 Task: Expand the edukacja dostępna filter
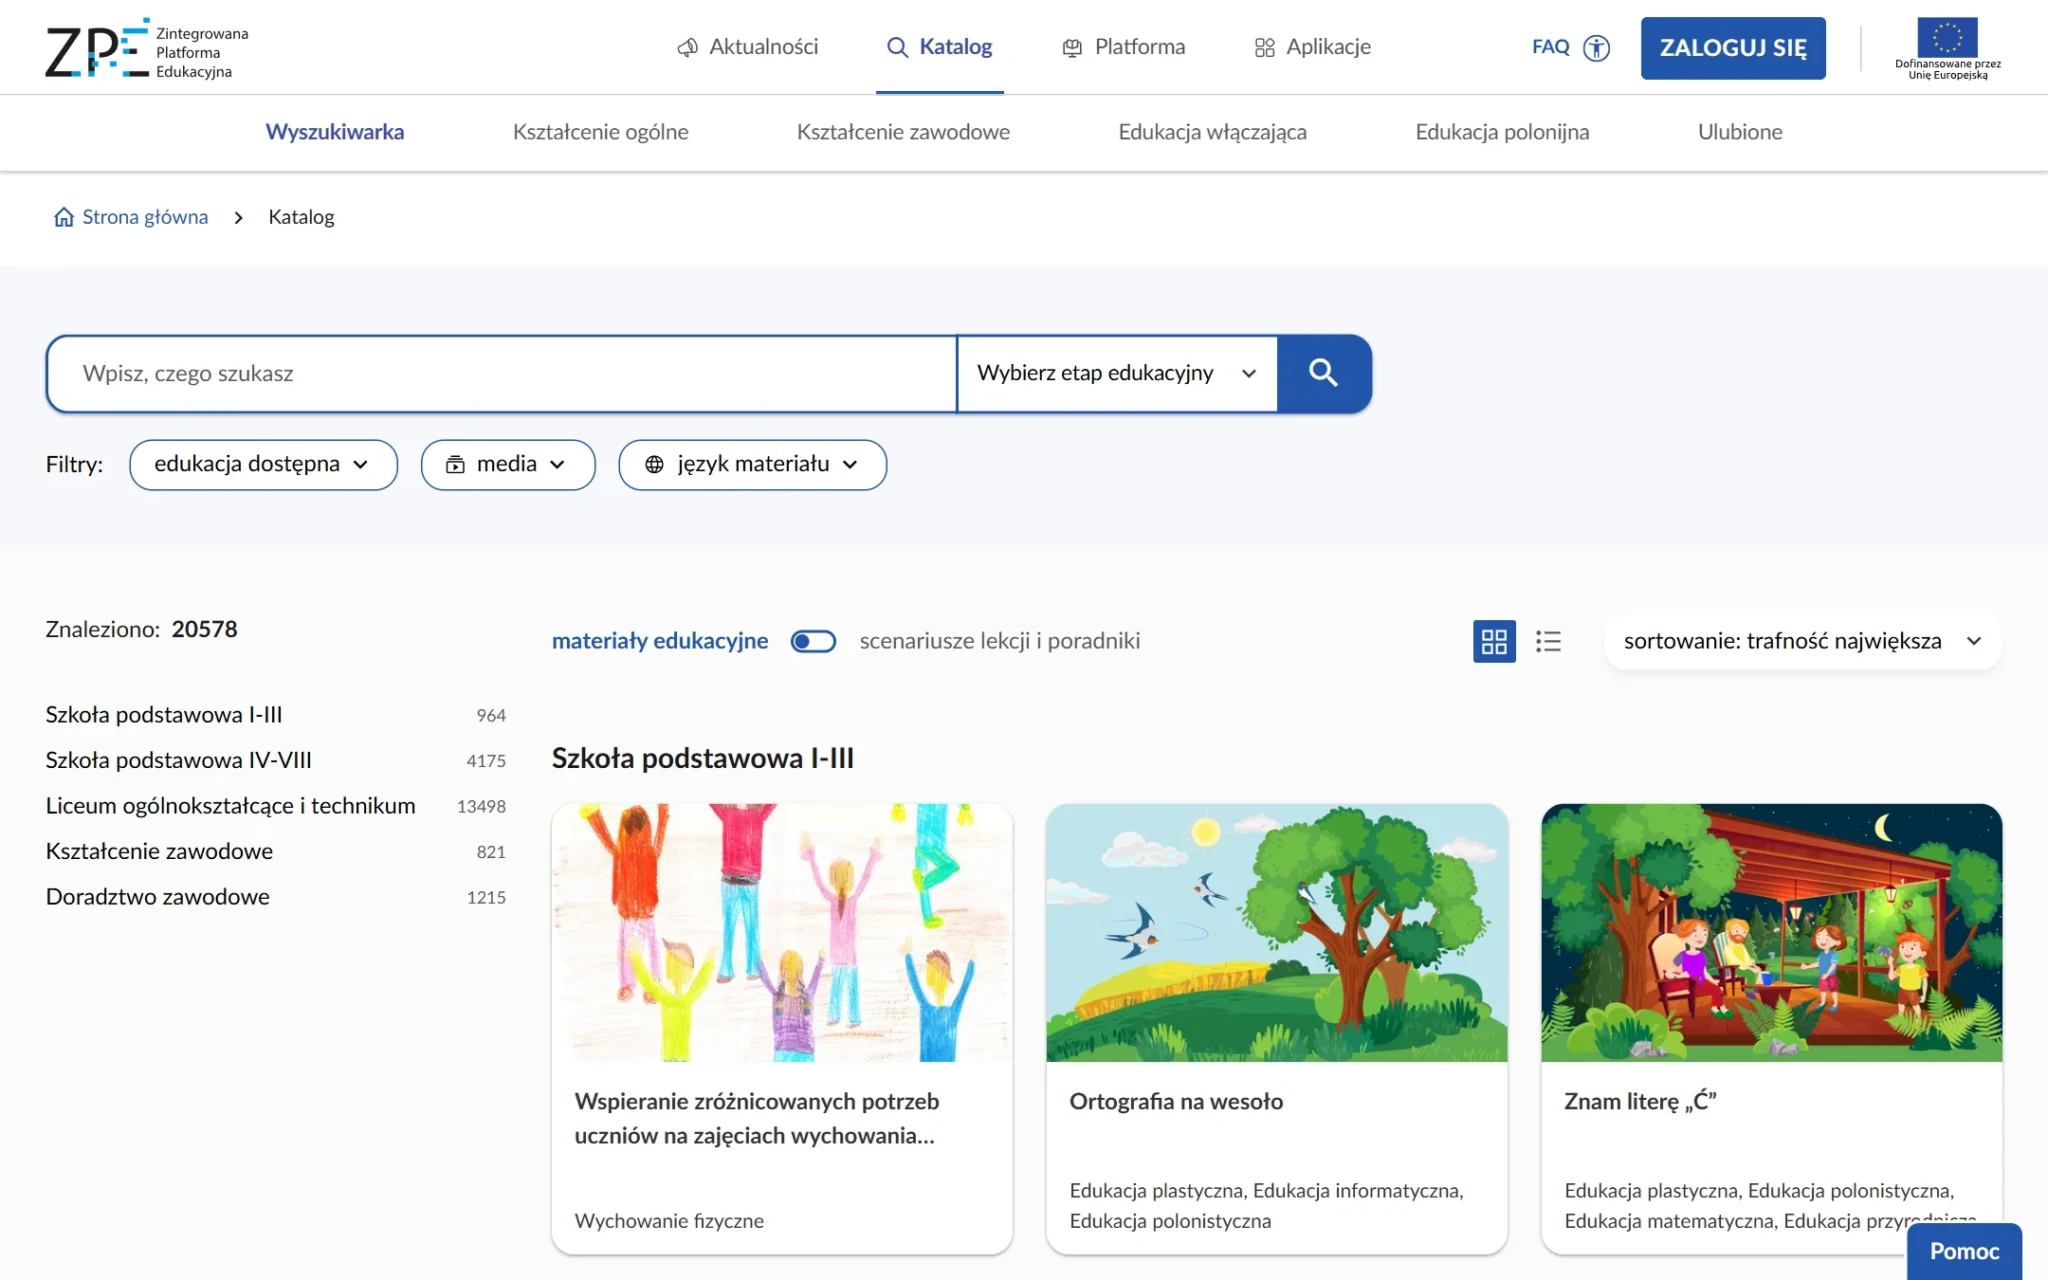(263, 464)
